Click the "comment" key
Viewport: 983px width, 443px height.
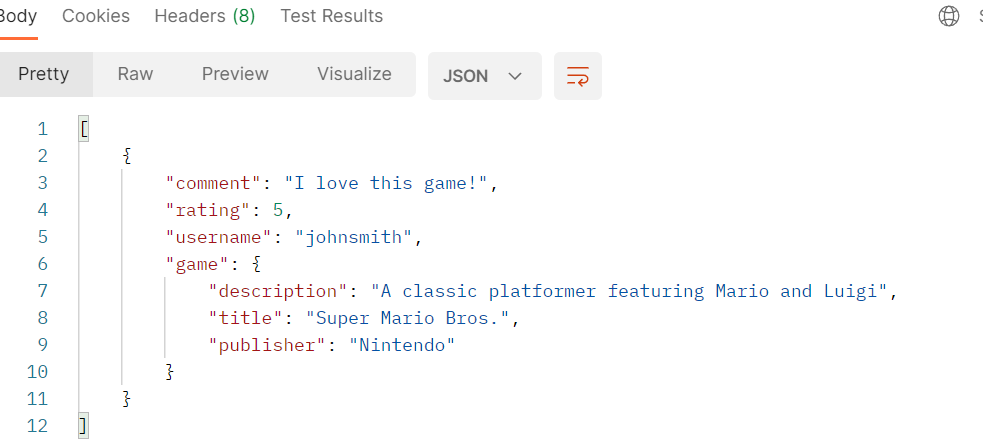[213, 183]
